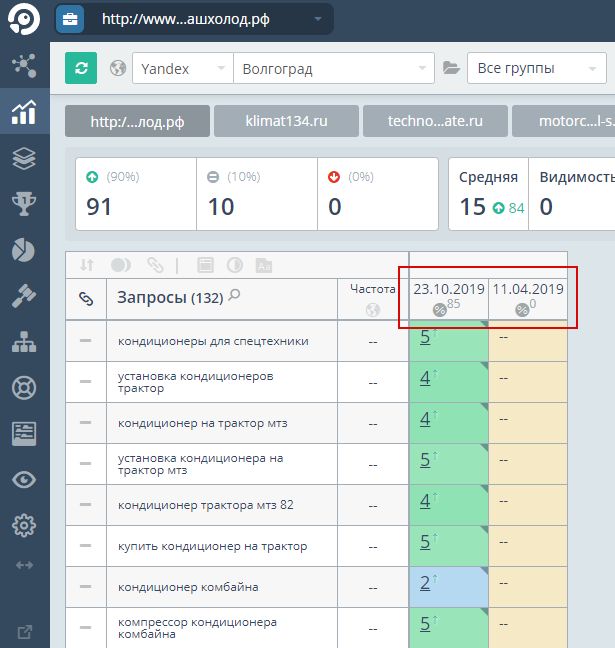Open the Yandex search engine dropdown
This screenshot has width=615, height=648.
tap(181, 69)
